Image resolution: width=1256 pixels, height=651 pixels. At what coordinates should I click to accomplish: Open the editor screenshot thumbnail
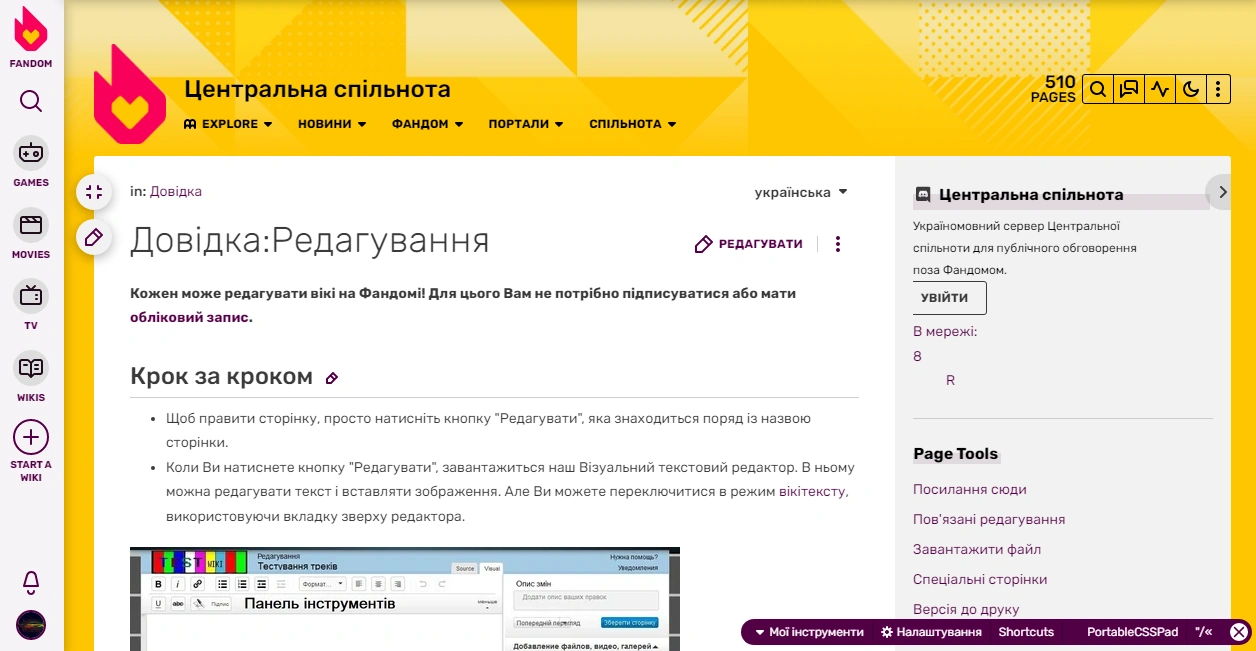pyautogui.click(x=405, y=598)
